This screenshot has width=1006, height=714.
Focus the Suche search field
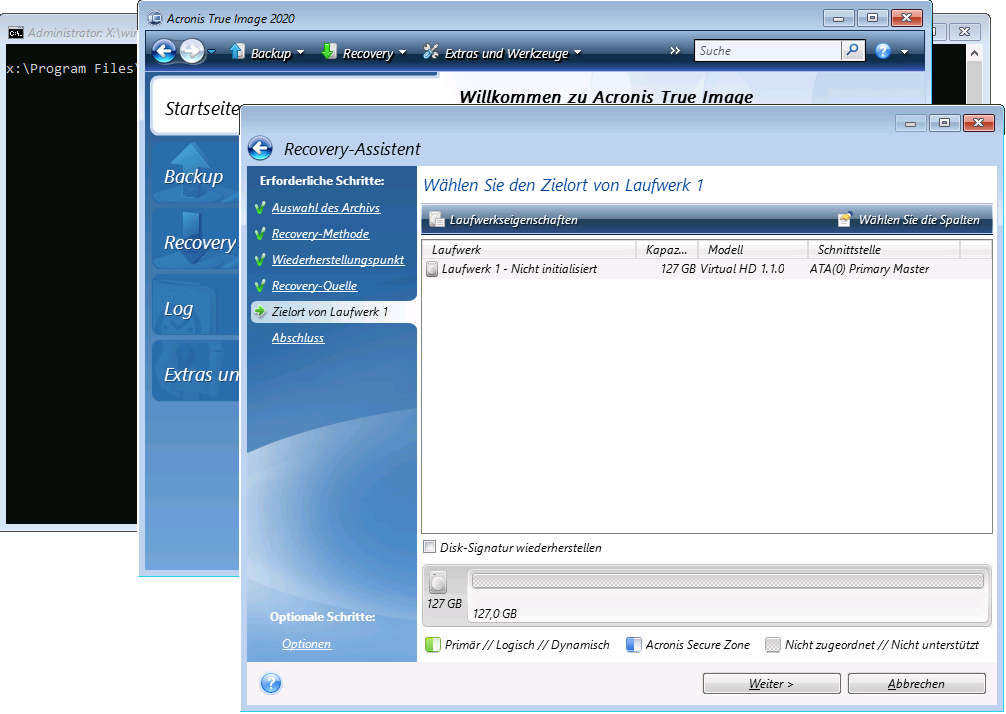(x=767, y=51)
